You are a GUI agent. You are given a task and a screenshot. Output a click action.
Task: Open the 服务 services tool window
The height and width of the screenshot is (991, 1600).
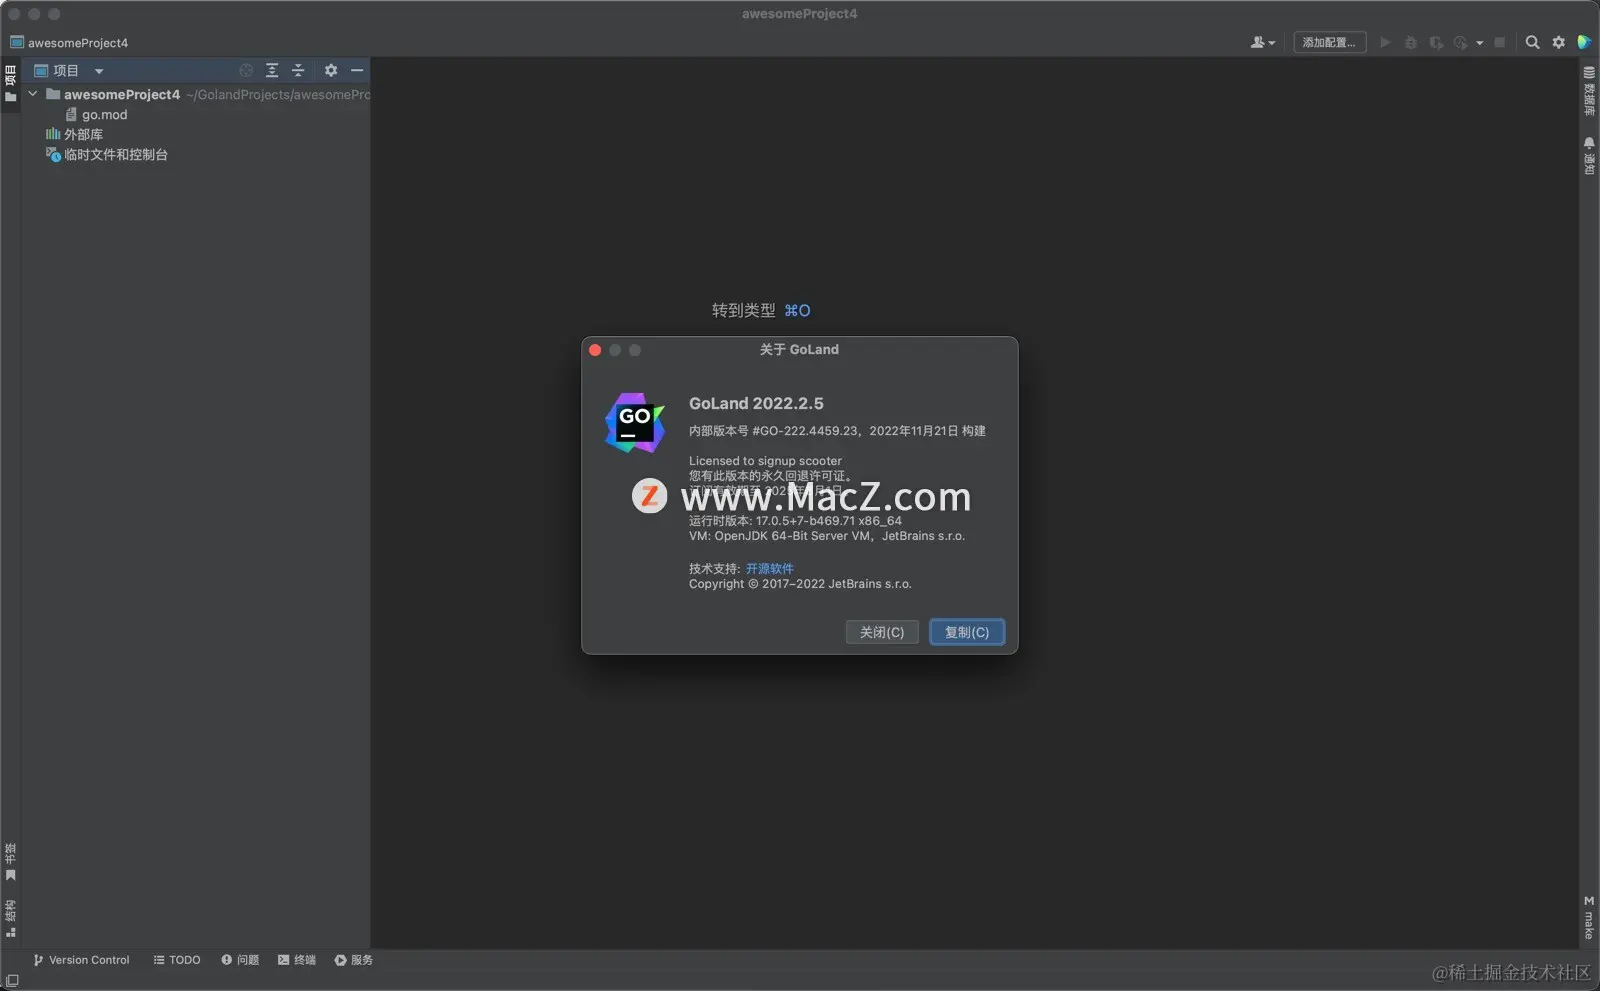354,960
